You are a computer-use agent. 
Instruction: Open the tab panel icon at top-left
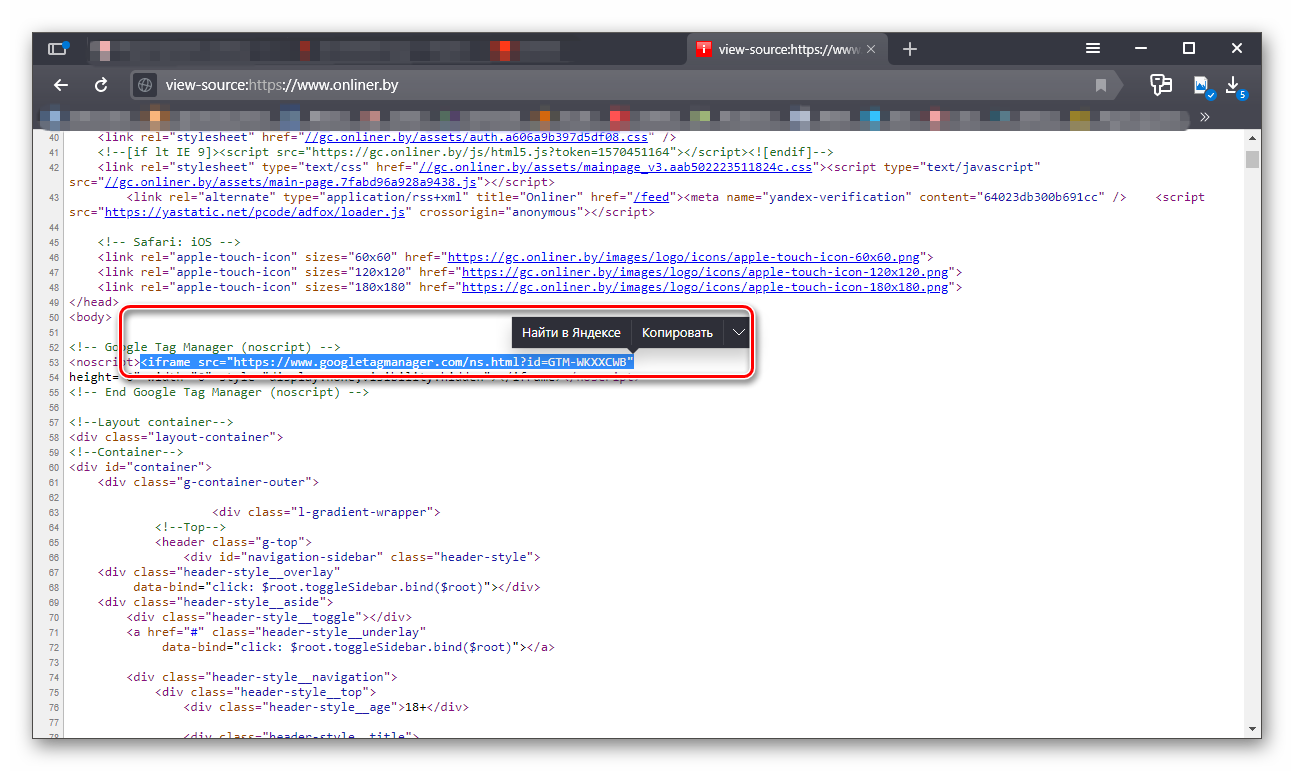pos(57,49)
